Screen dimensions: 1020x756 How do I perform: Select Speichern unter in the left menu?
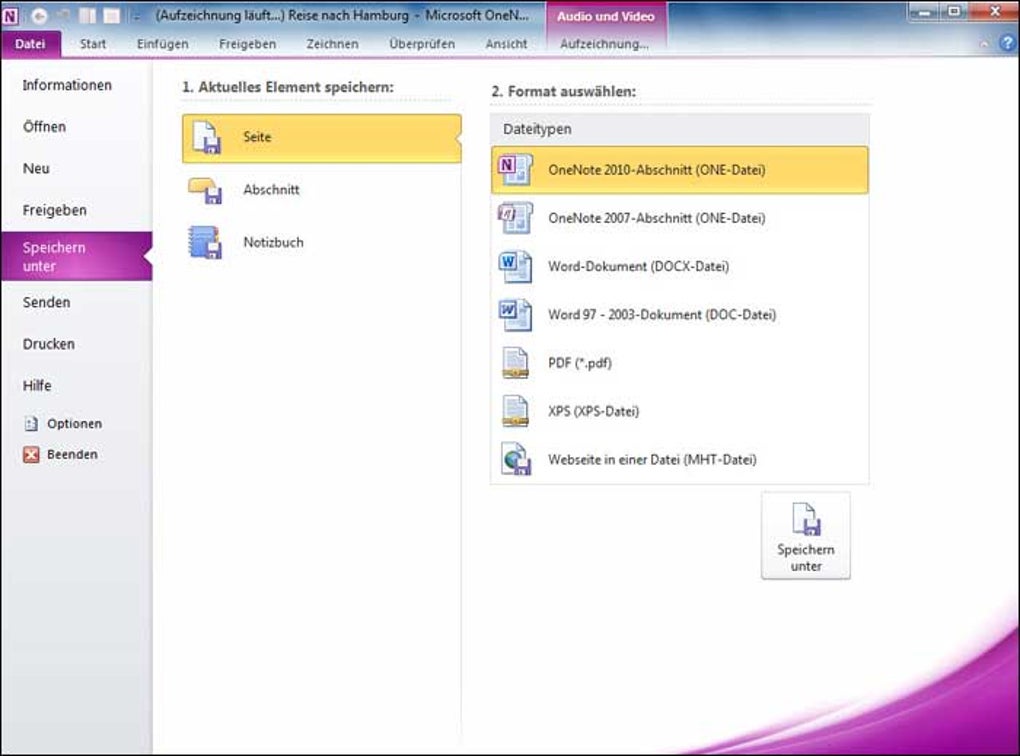(77, 256)
